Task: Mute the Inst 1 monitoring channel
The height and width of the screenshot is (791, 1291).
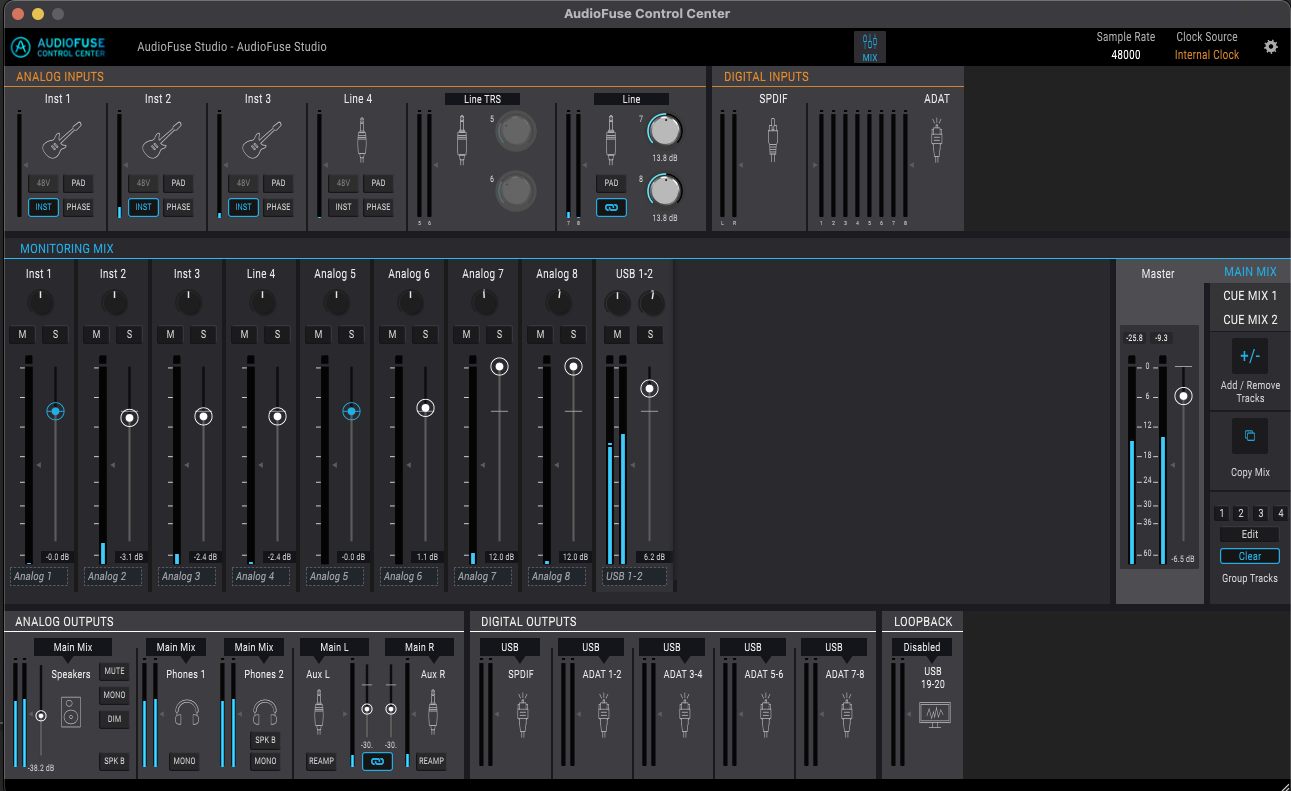Action: coord(22,334)
